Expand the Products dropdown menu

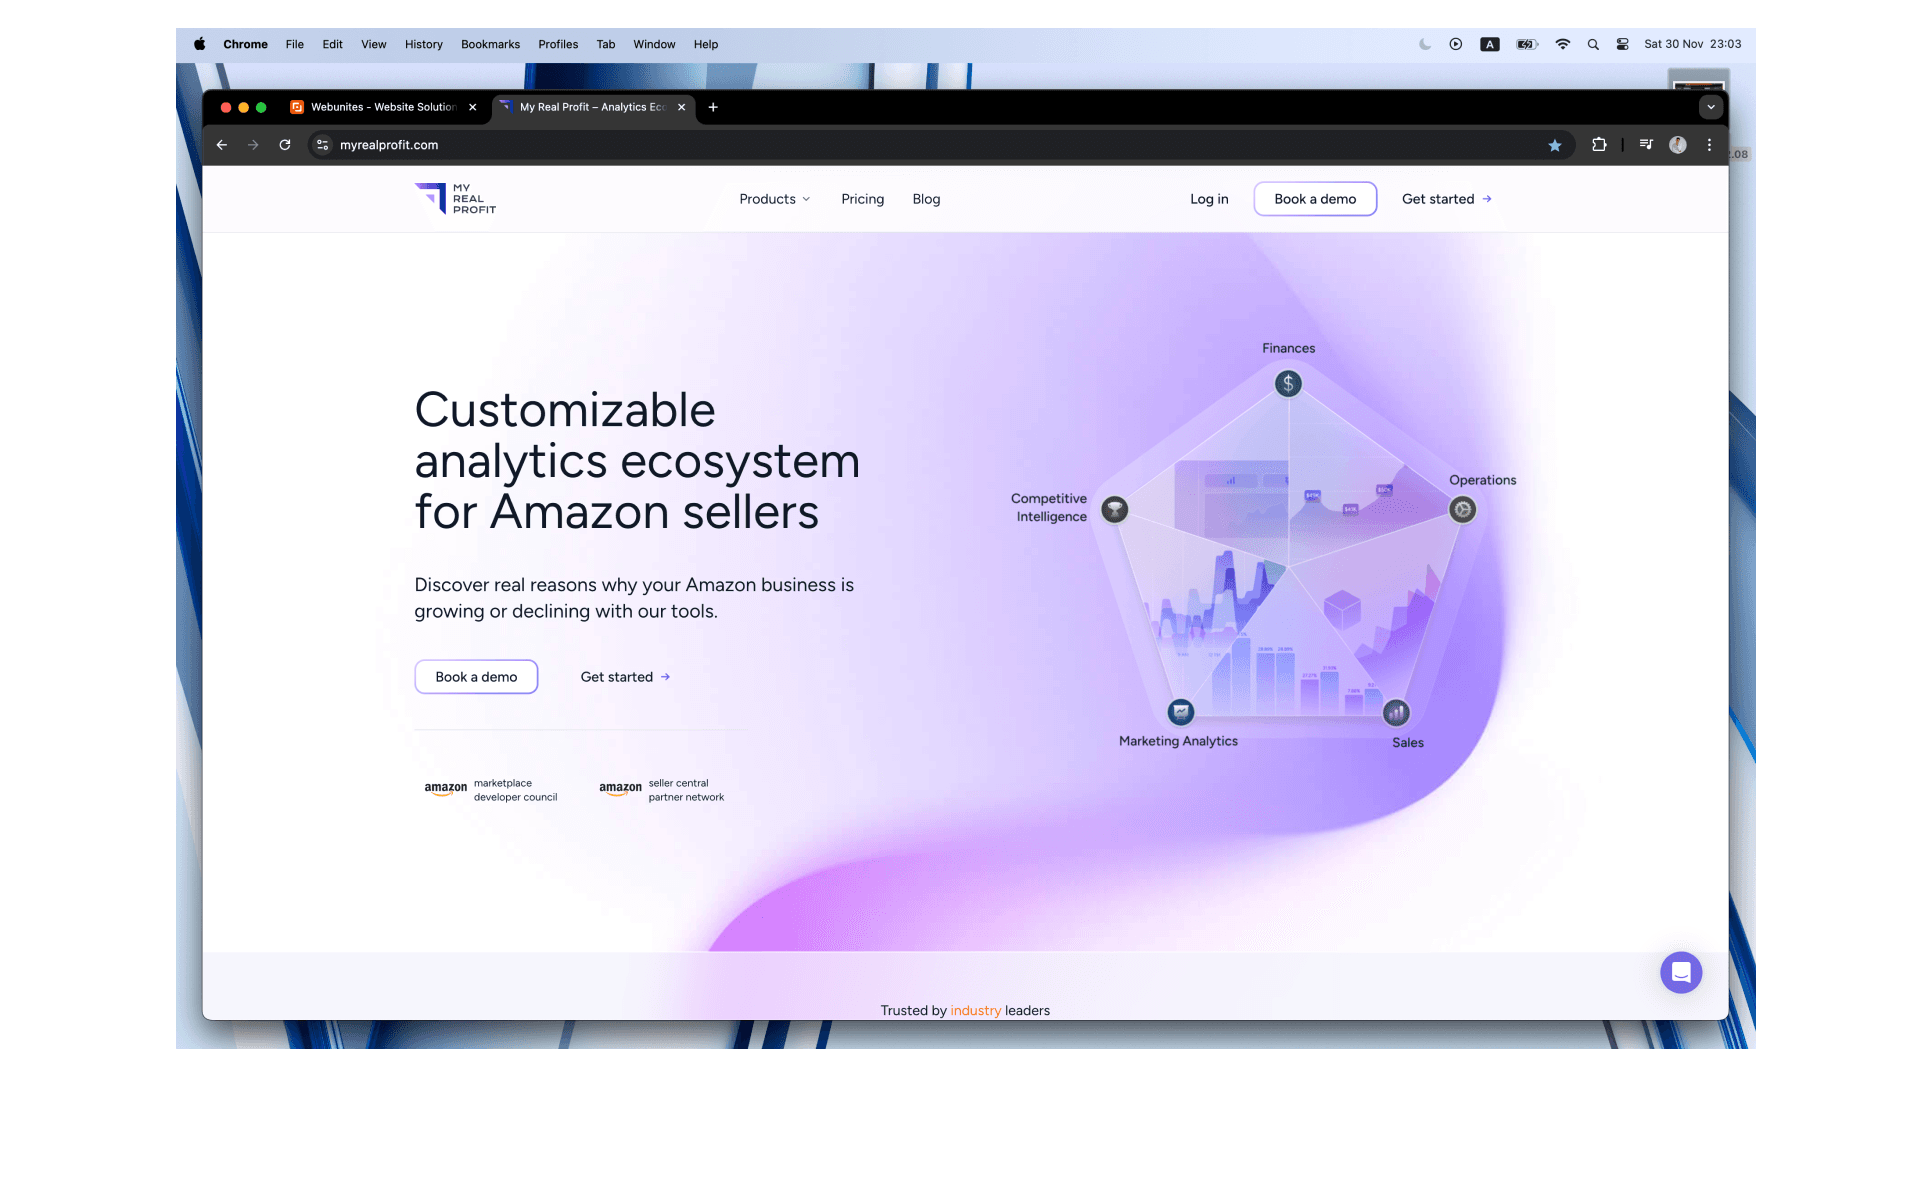773,199
